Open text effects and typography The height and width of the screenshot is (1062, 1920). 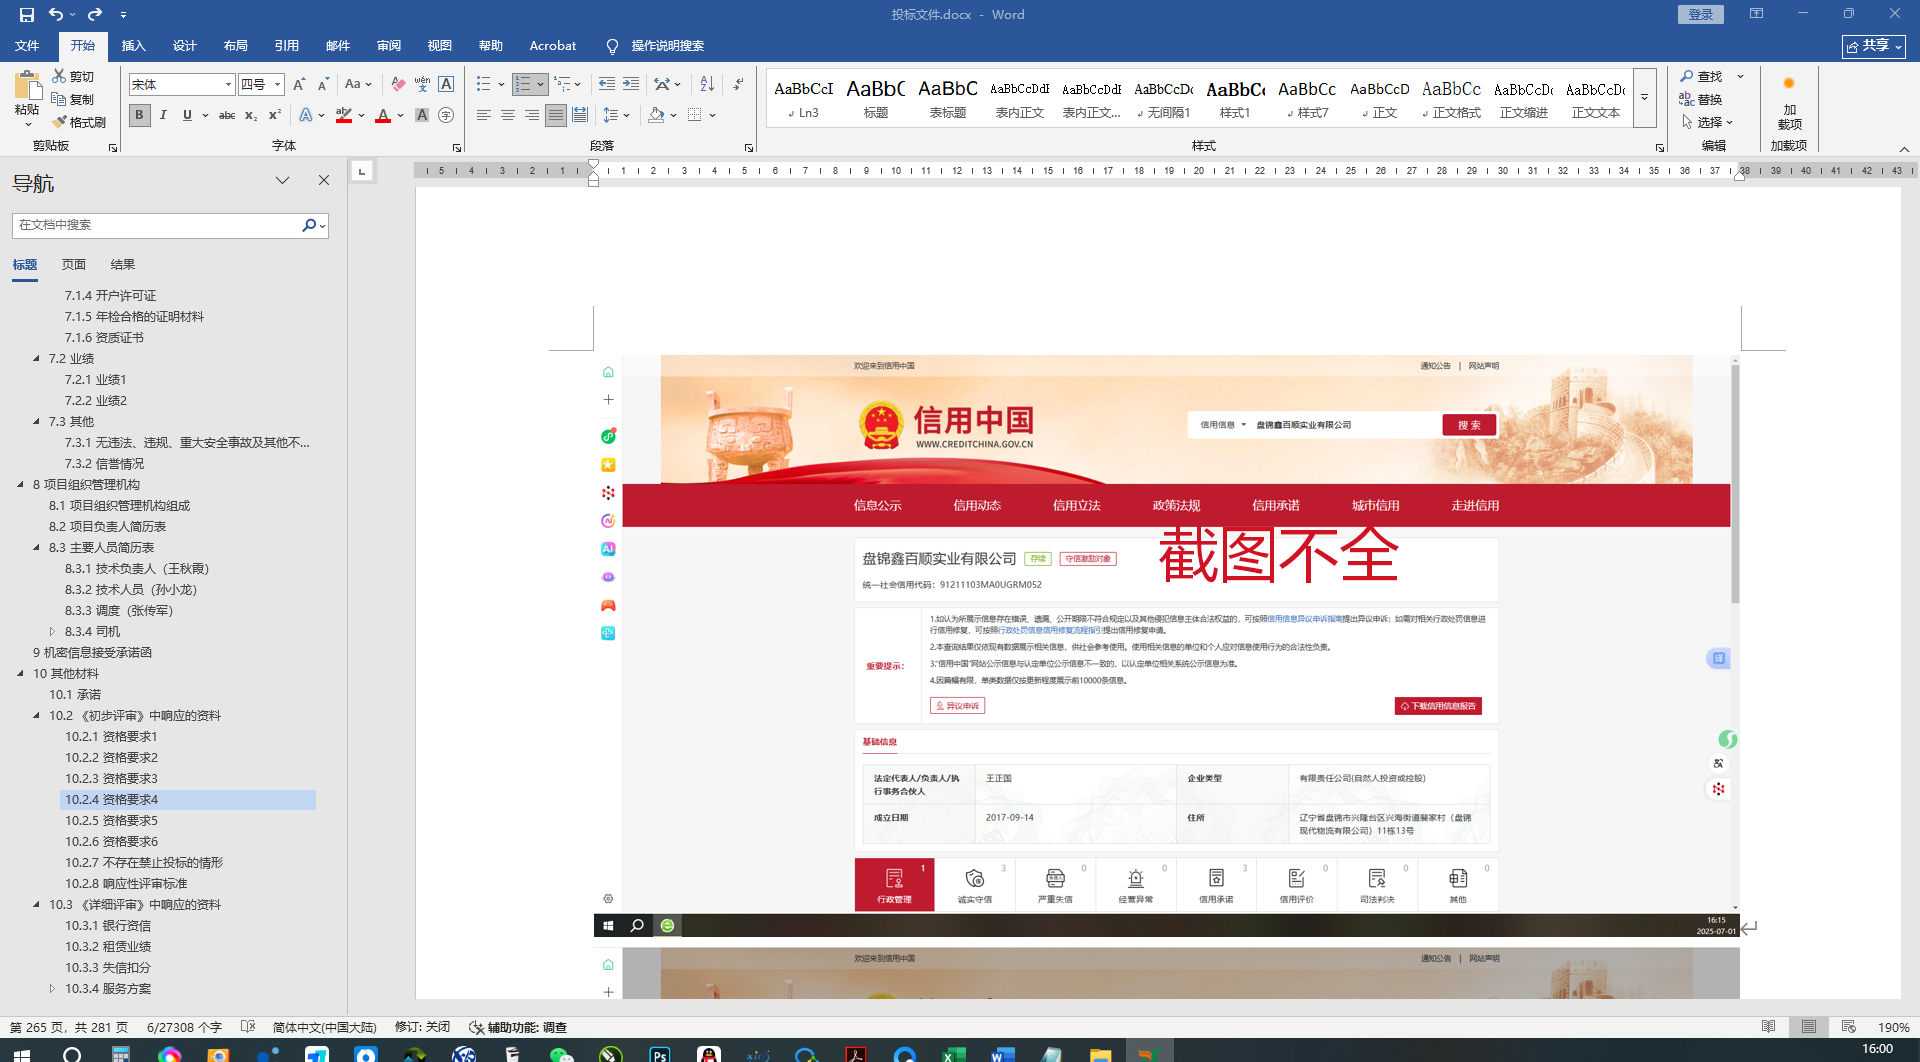[306, 116]
